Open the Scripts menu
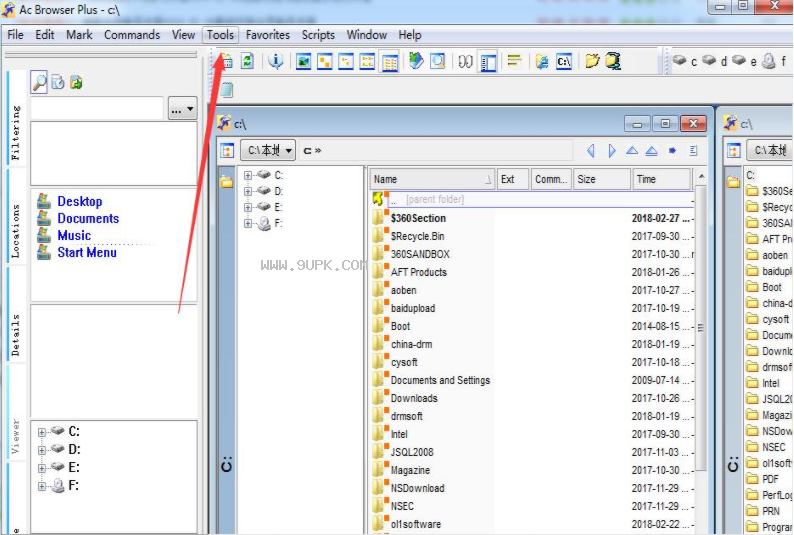The height and width of the screenshot is (535, 794). click(319, 35)
